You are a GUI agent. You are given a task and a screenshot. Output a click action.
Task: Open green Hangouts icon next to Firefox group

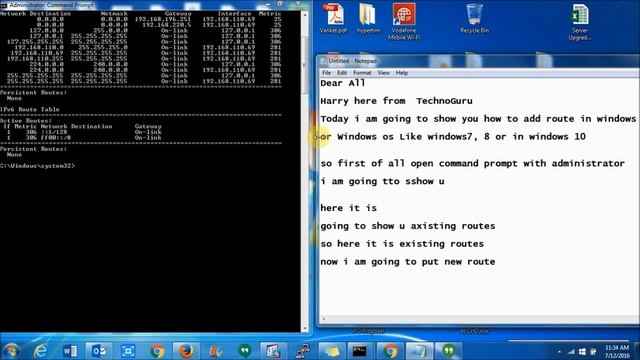tap(244, 351)
